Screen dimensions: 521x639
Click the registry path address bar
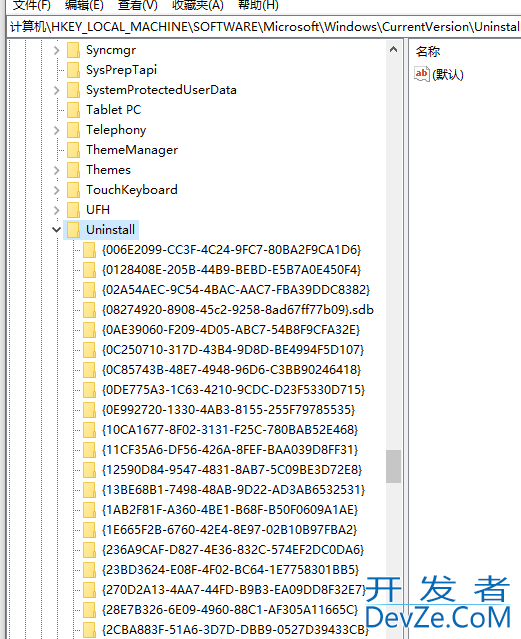point(264,27)
